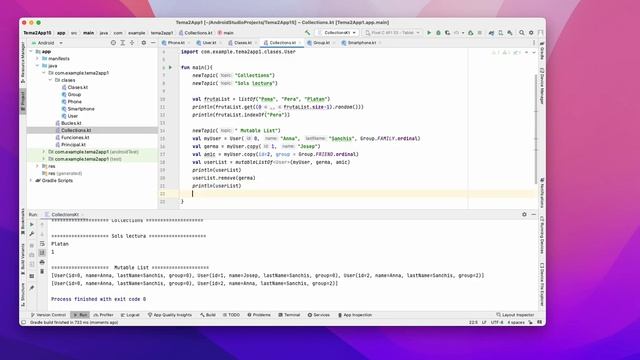The width and height of the screenshot is (640, 360).
Task: Toggle the Structure side panel
Action: pos(23,295)
